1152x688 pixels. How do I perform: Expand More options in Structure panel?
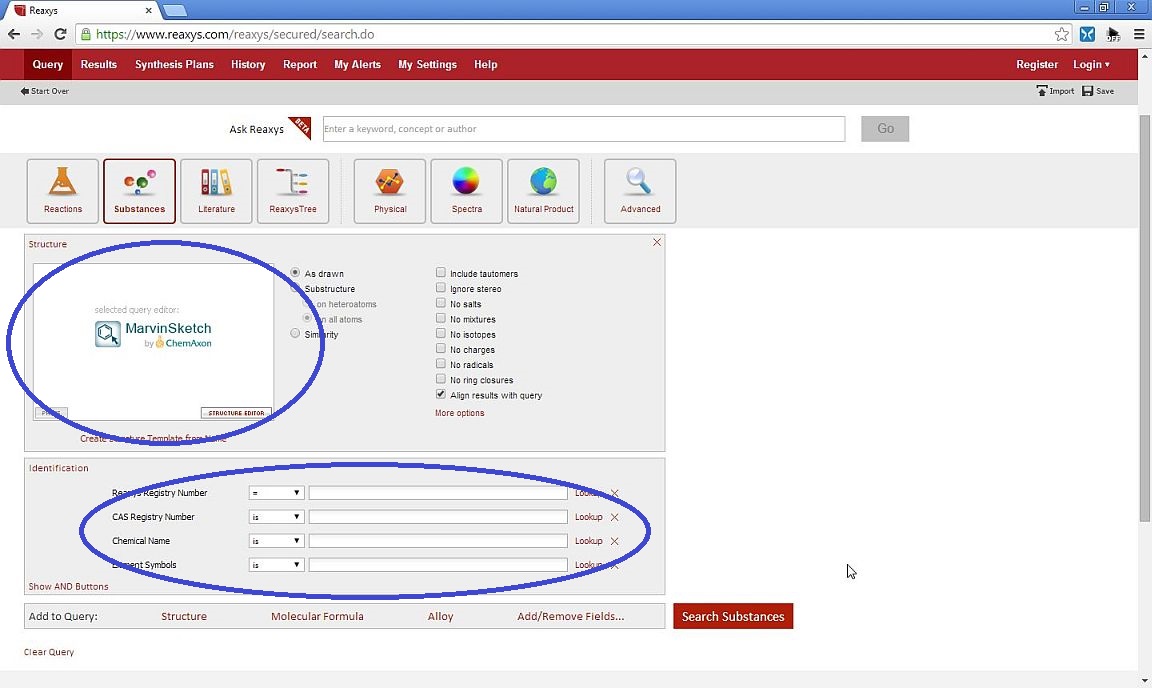pyautogui.click(x=459, y=413)
